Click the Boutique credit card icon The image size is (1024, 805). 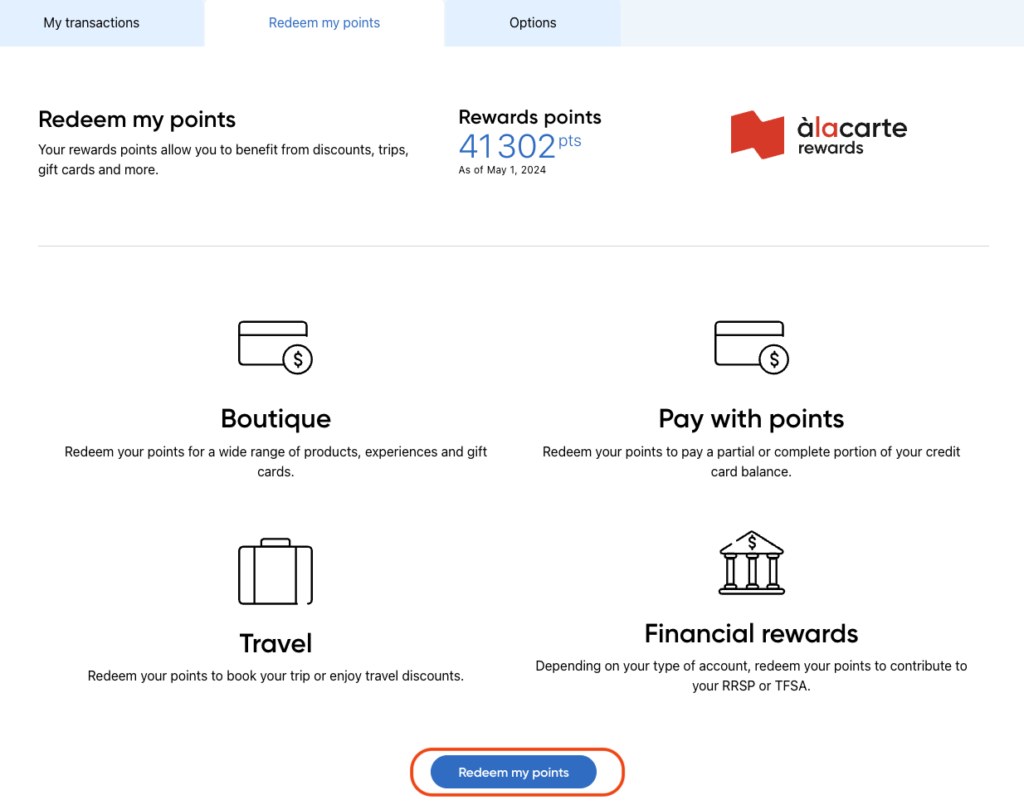point(275,344)
